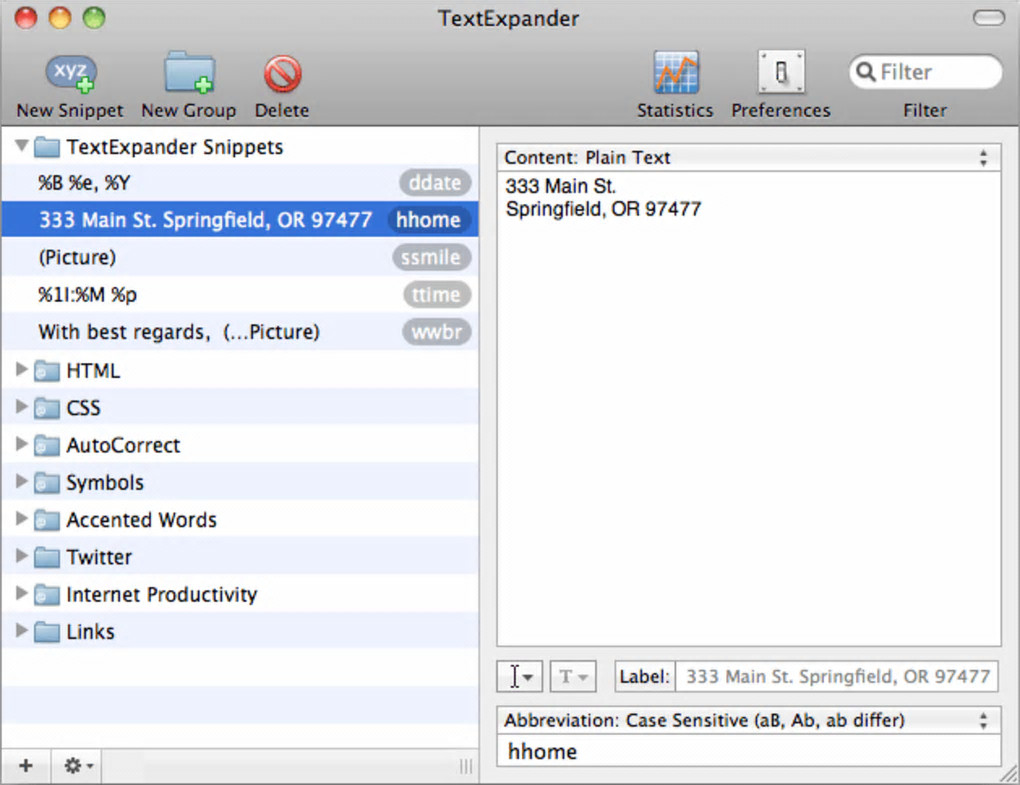Open the Statistics chart icon
Viewport: 1020px width, 785px height.
click(x=675, y=75)
